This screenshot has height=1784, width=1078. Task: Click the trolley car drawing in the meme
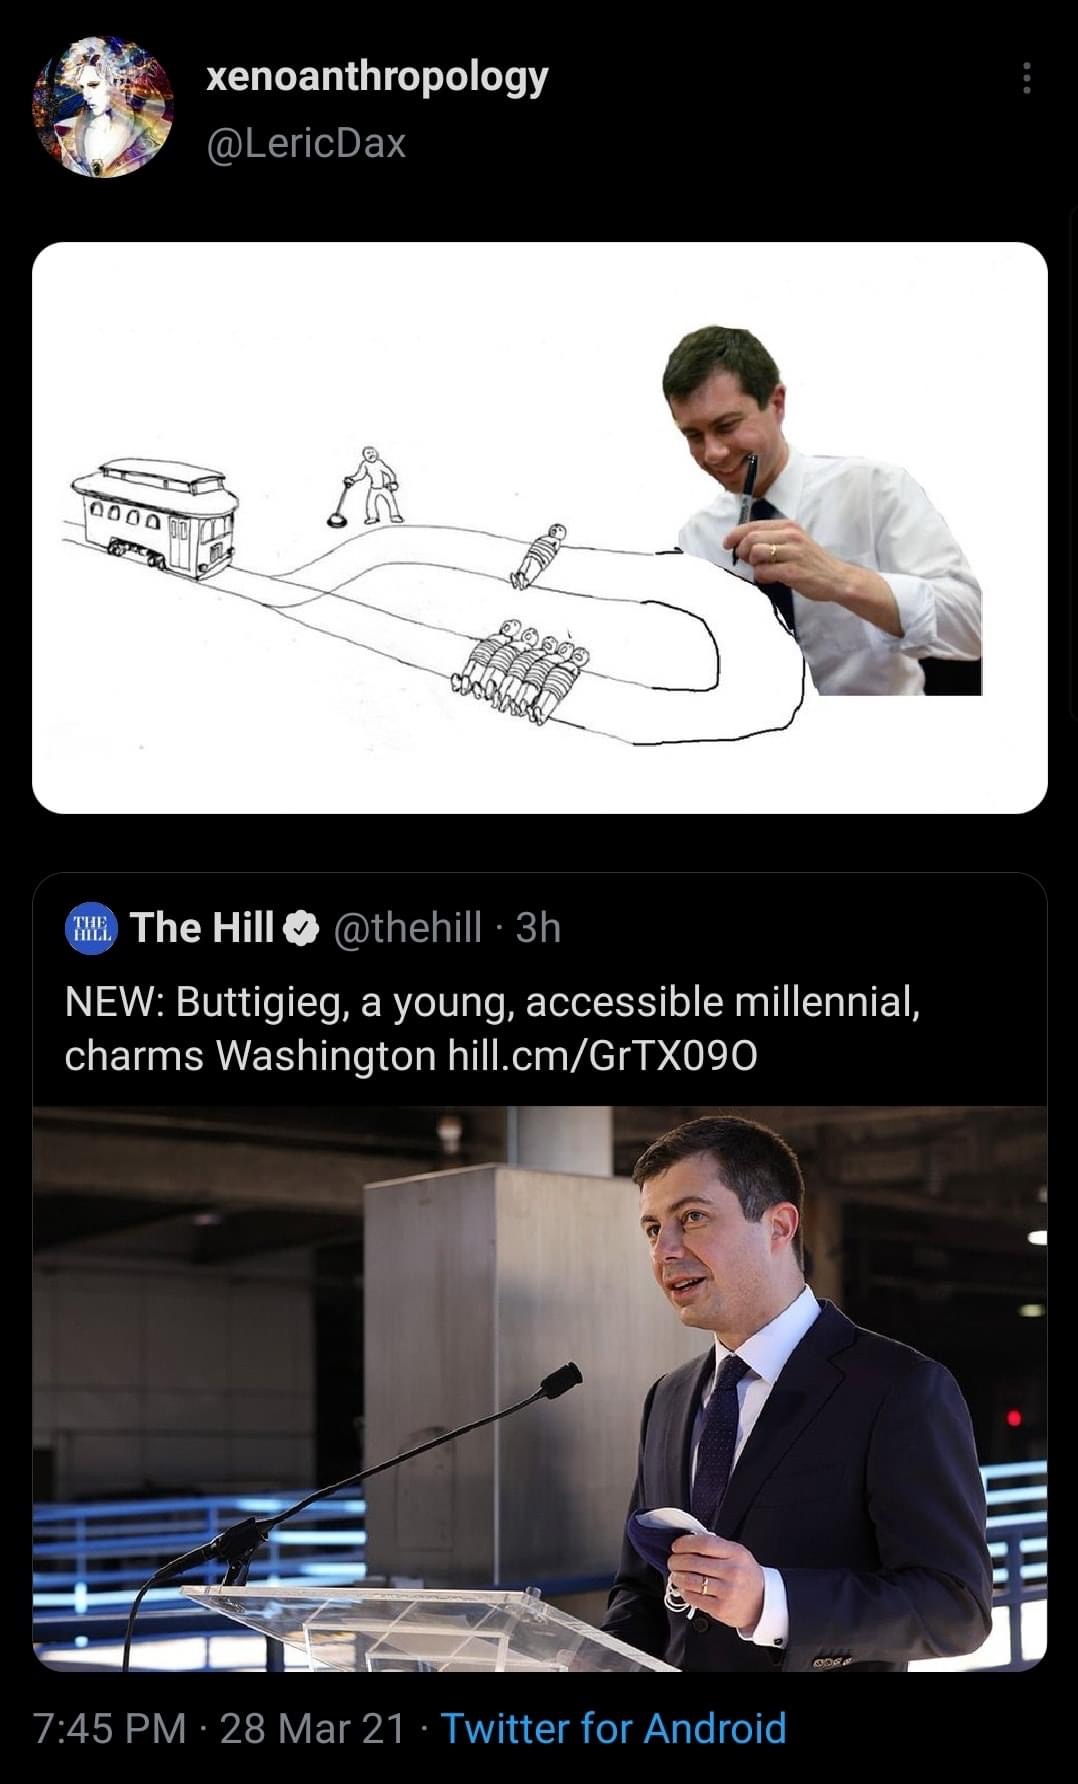click(x=156, y=518)
